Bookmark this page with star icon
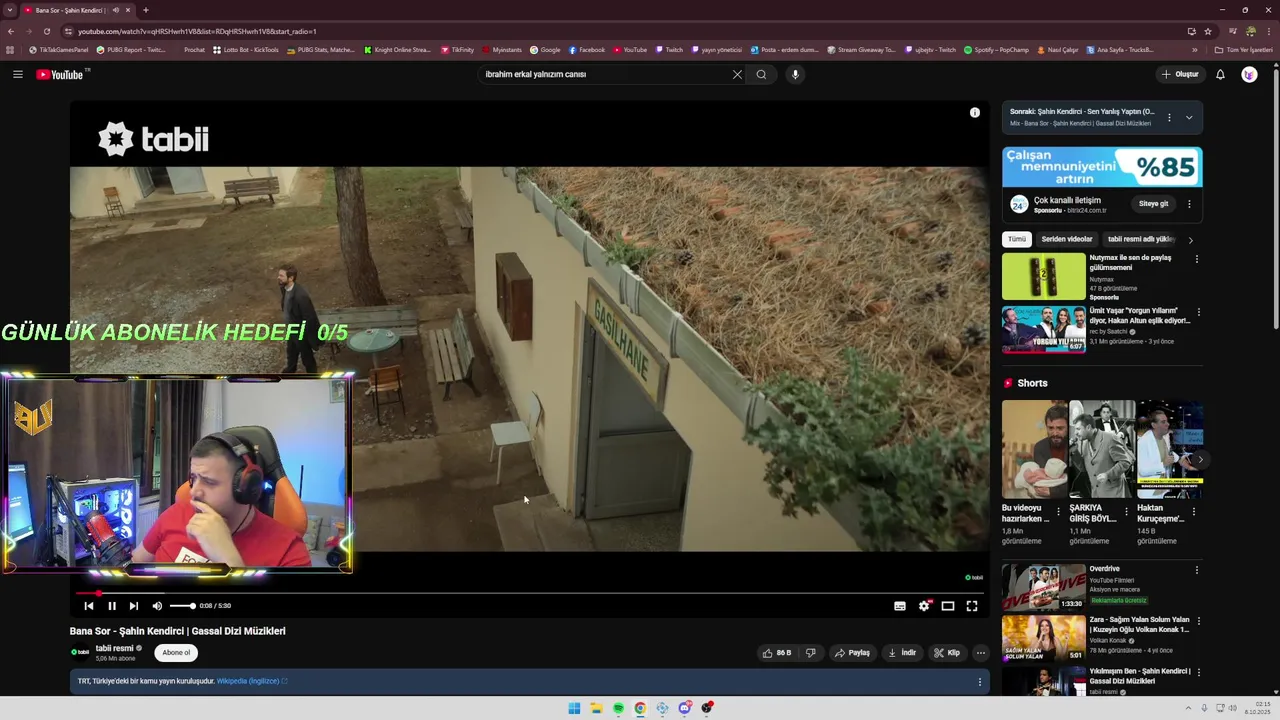 1208,31
